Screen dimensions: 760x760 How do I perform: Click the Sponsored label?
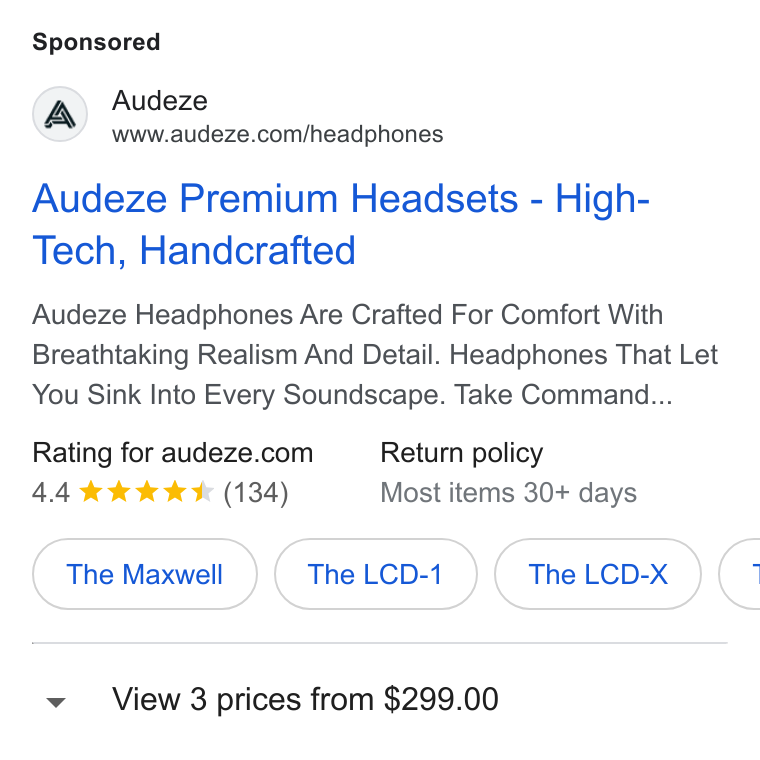[96, 42]
